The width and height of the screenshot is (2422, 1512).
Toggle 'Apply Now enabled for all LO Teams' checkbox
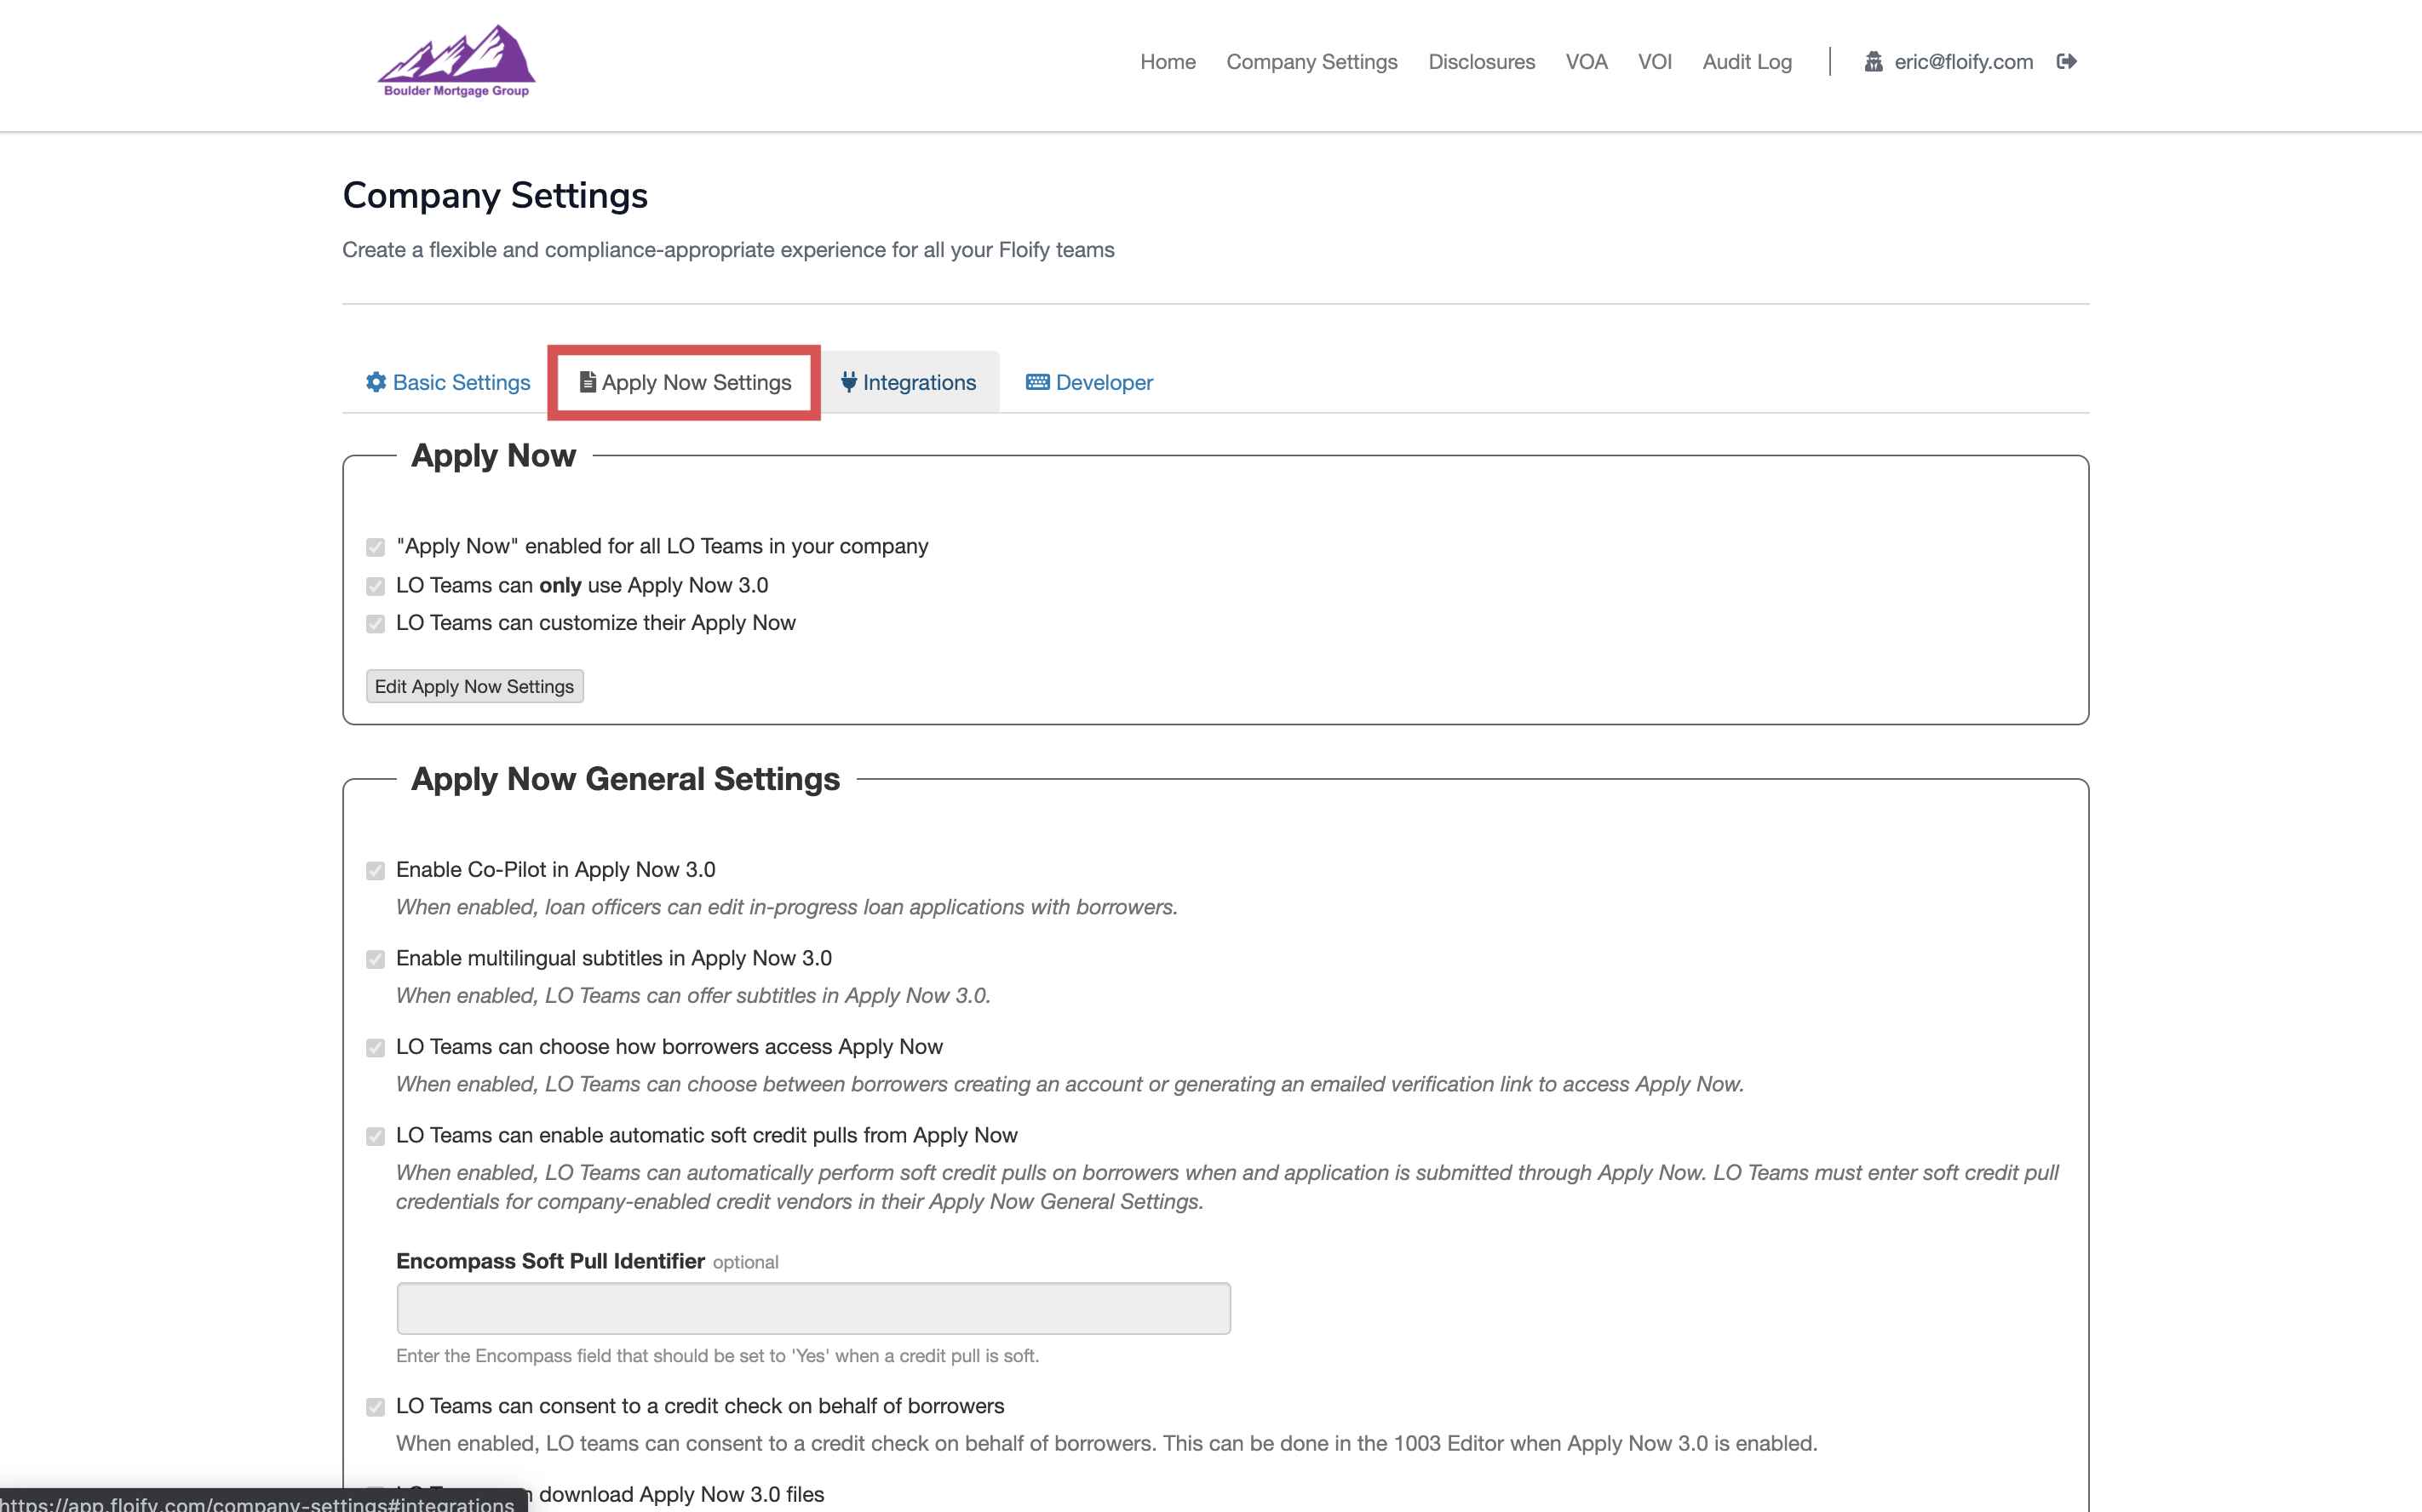tap(375, 546)
